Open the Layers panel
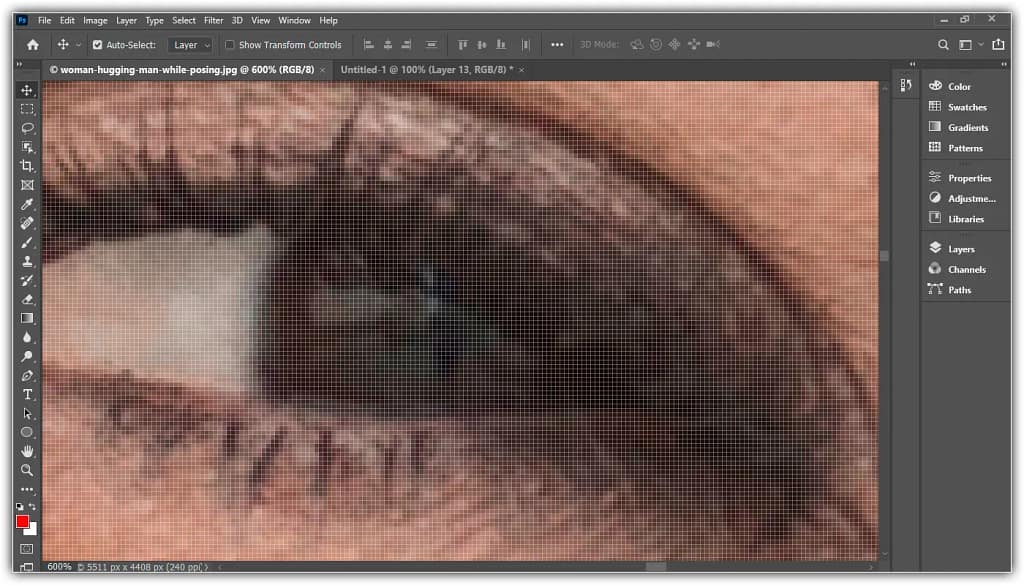1024x585 pixels. tap(959, 247)
